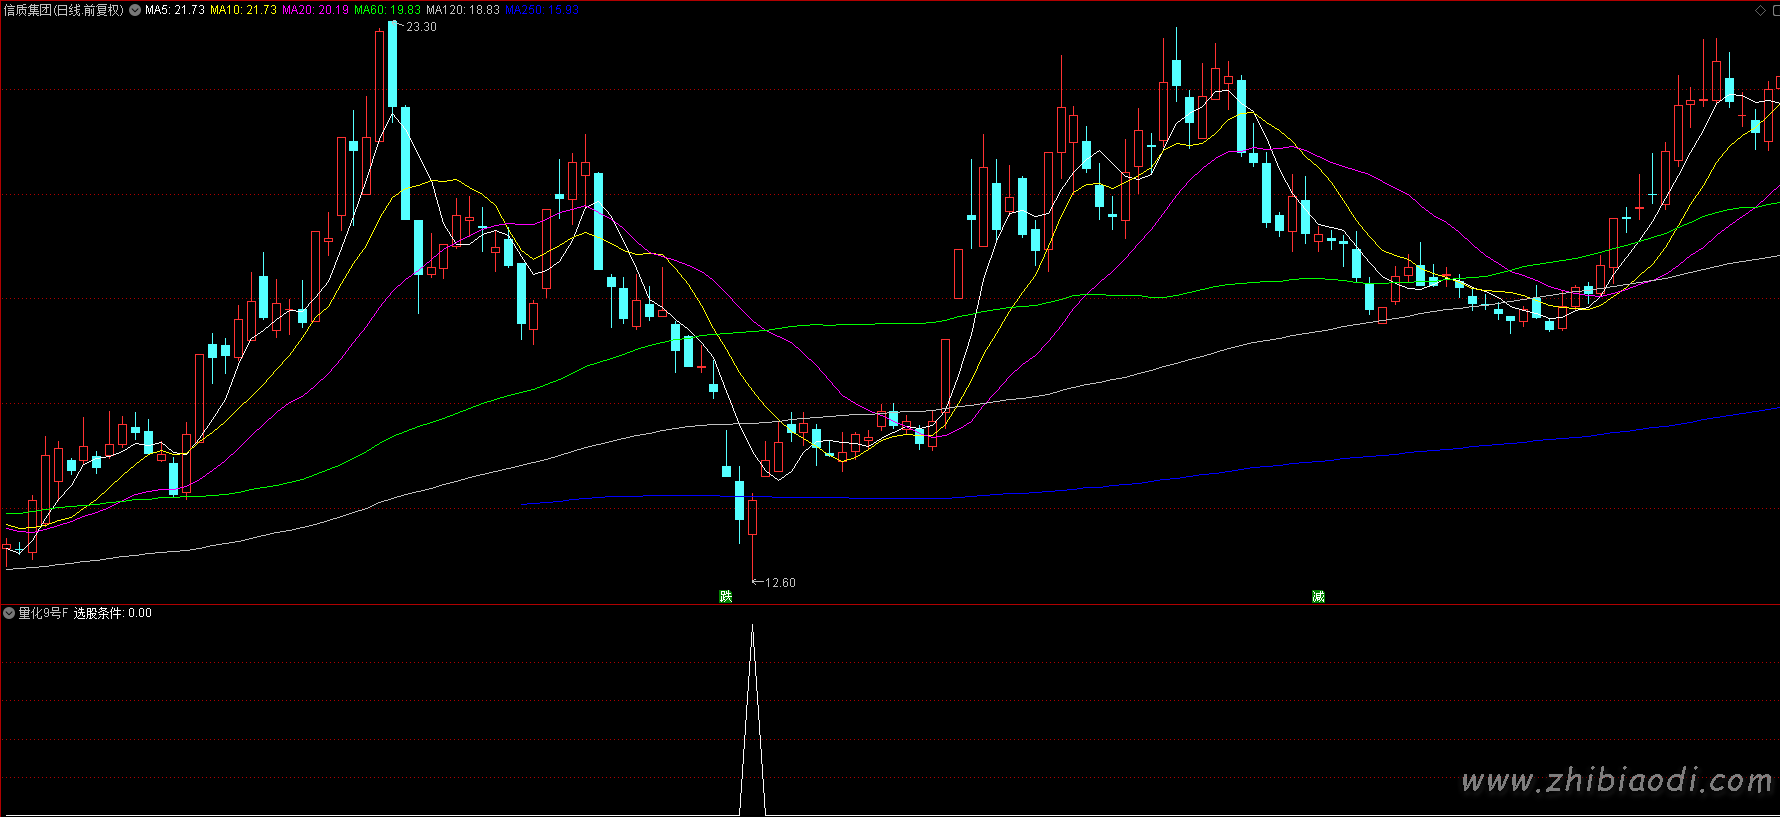
Task: Click the divider between chart and indicator panel
Action: coord(890,604)
